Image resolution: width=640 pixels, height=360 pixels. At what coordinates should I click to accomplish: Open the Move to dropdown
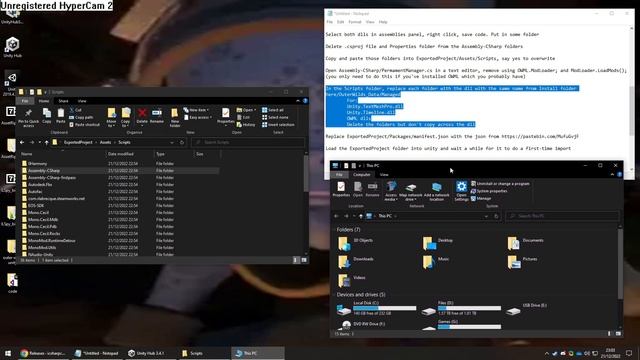[x=111, y=118]
